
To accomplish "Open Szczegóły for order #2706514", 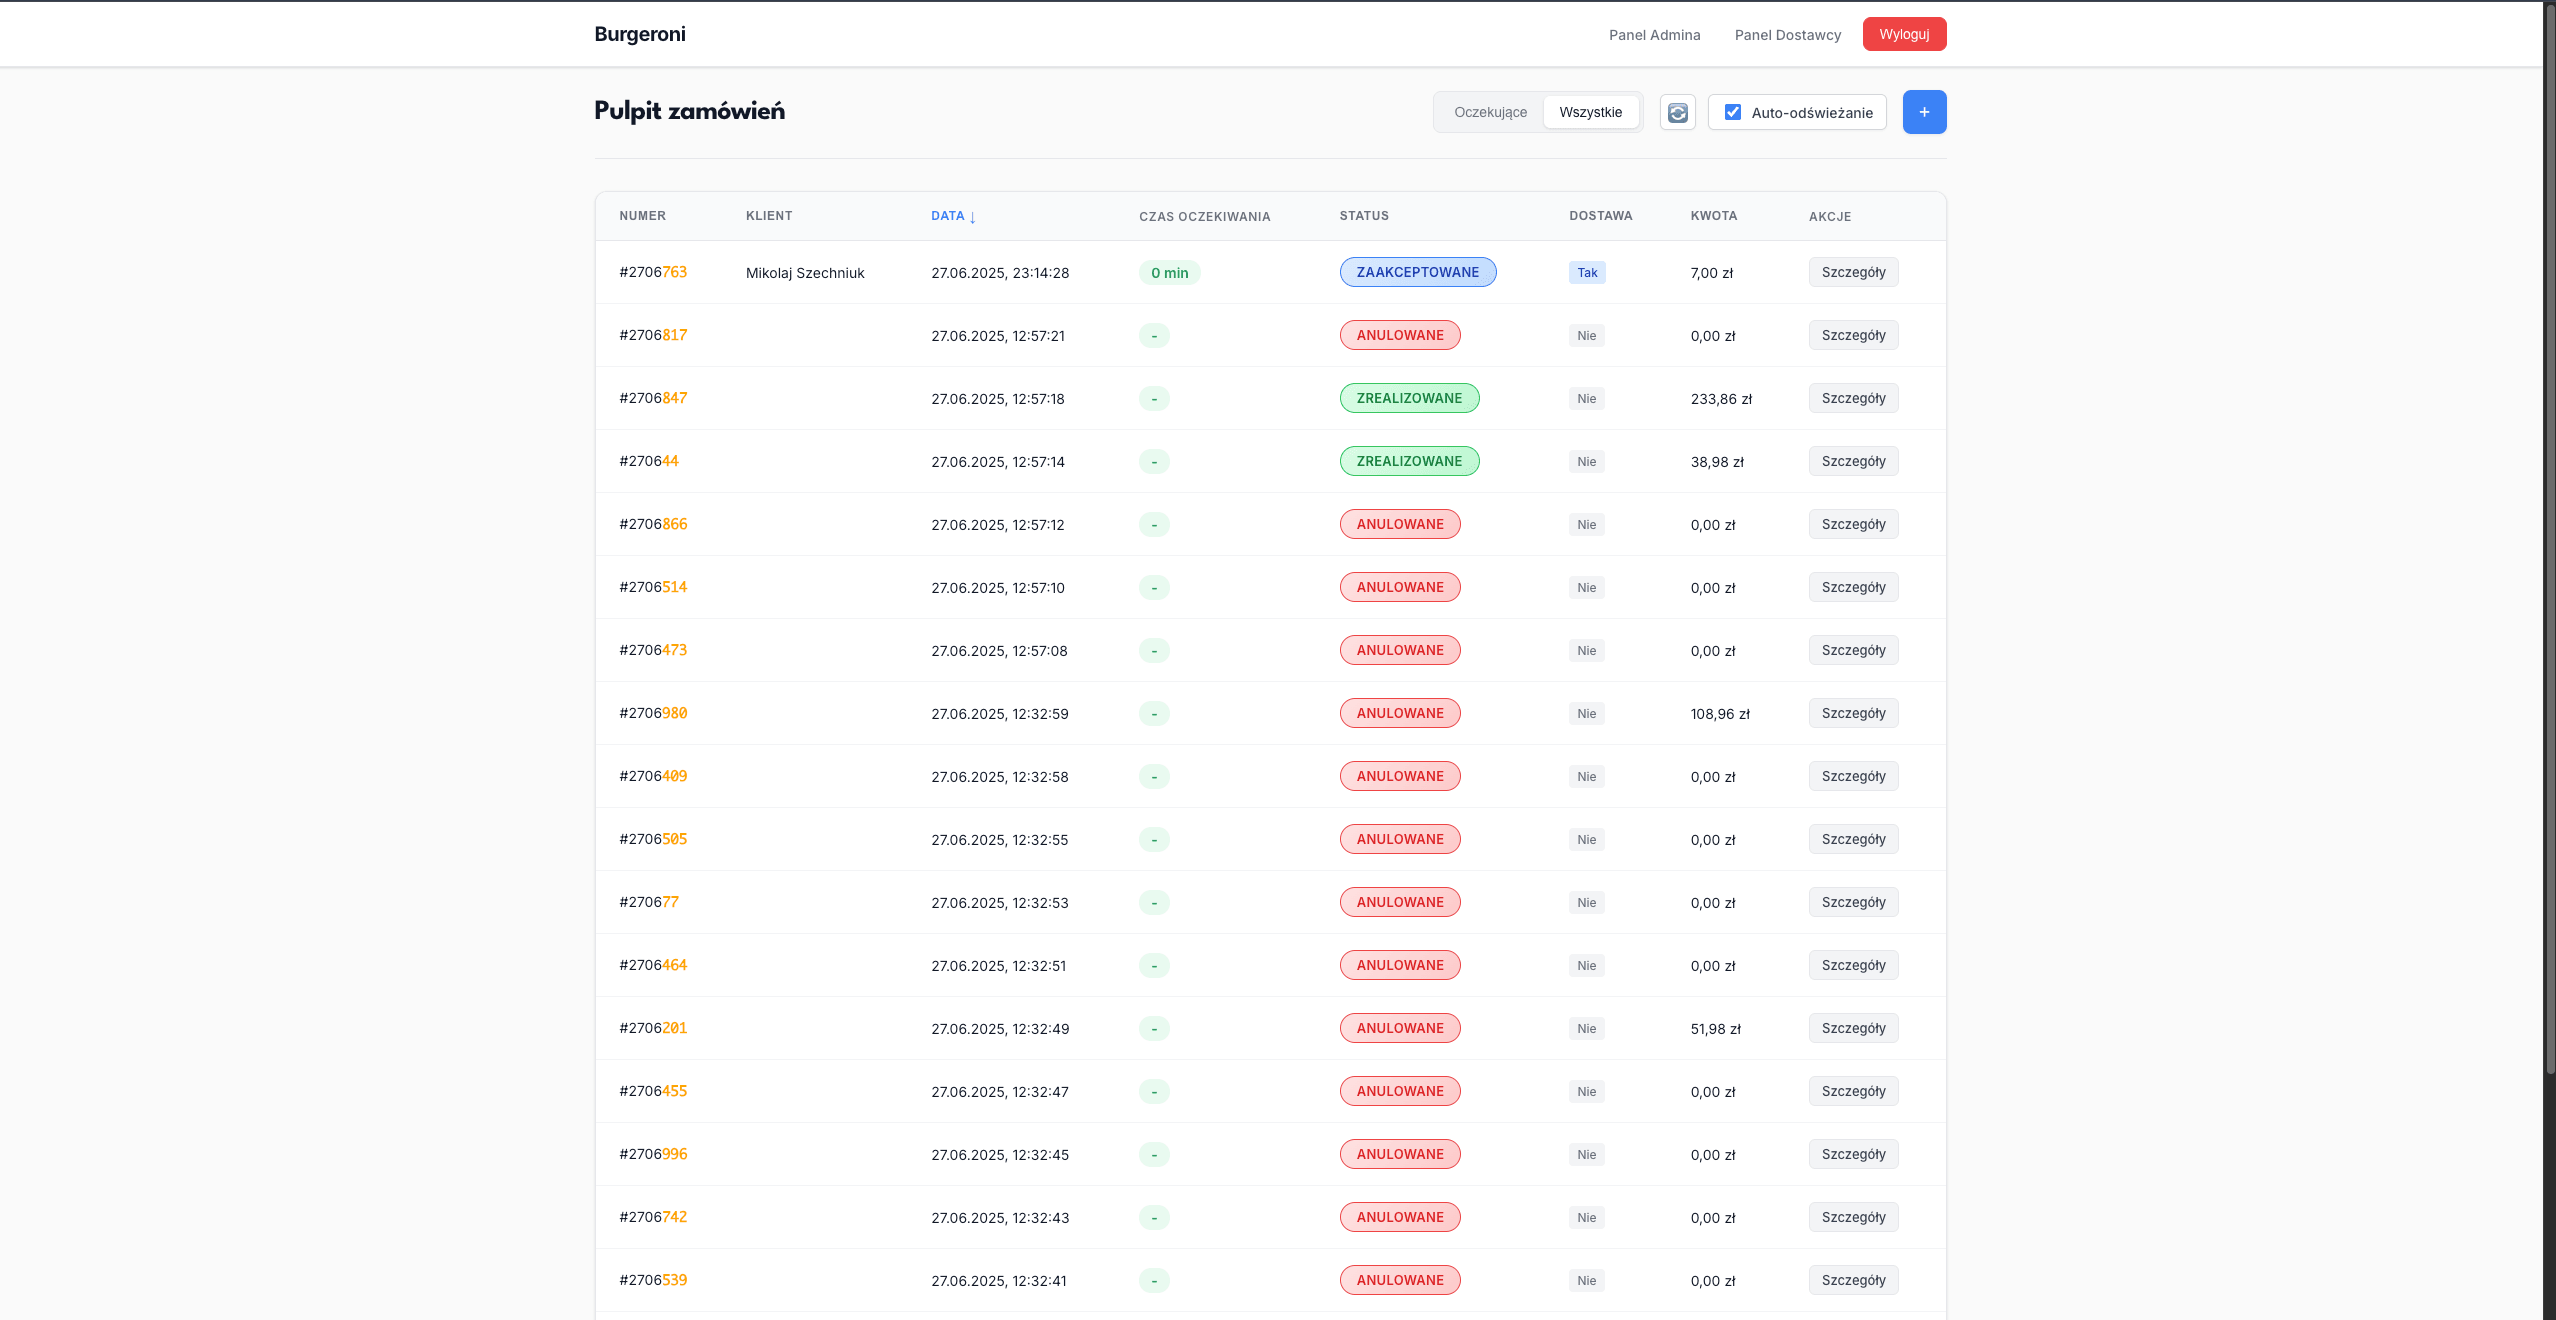I will tap(1853, 587).
